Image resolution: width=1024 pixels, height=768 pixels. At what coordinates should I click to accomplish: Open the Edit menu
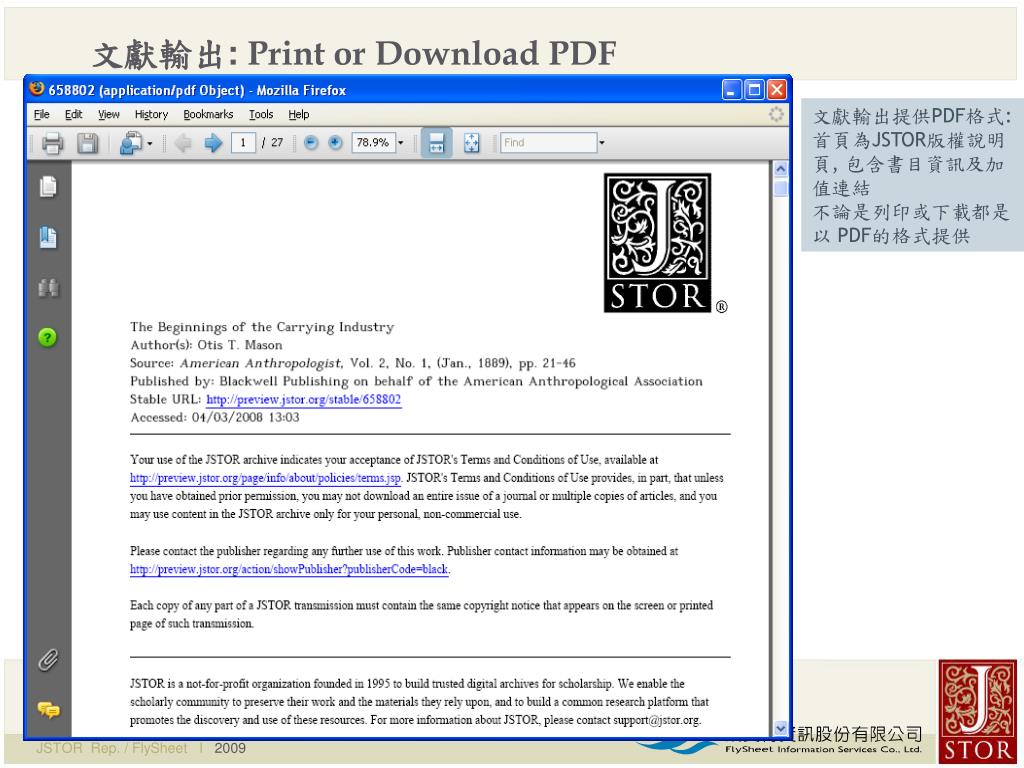[x=73, y=114]
